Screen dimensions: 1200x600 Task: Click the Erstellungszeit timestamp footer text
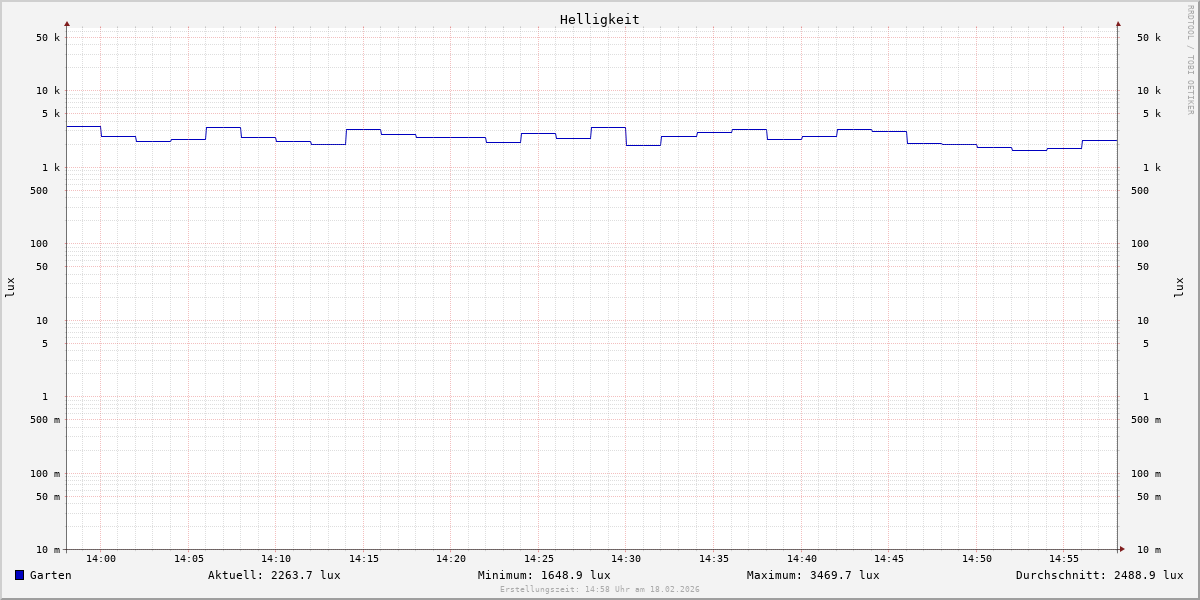[600, 590]
